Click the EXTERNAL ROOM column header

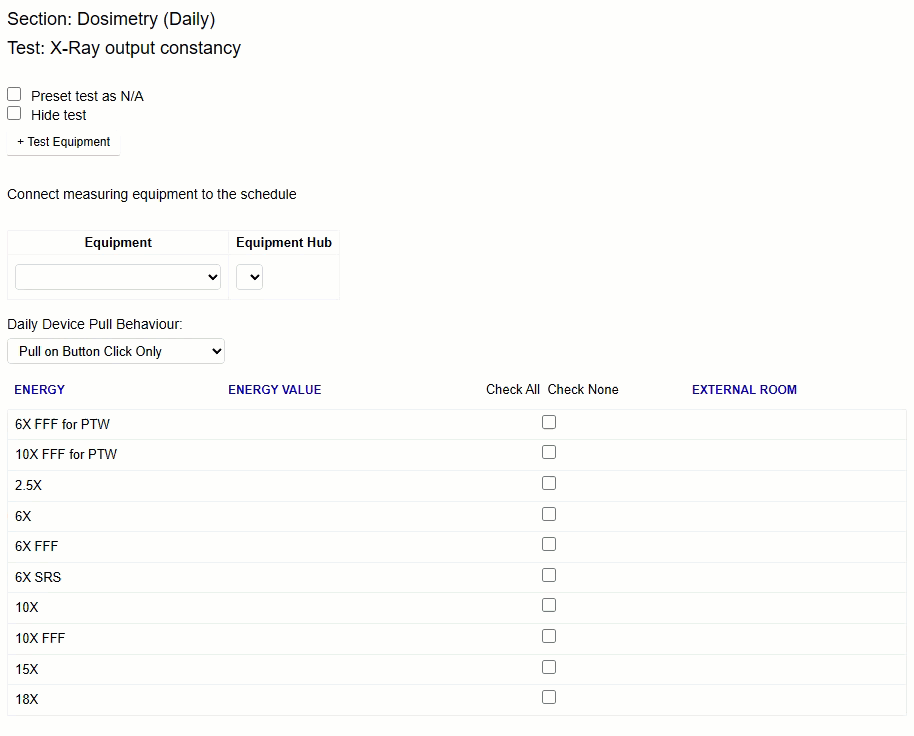click(x=744, y=390)
